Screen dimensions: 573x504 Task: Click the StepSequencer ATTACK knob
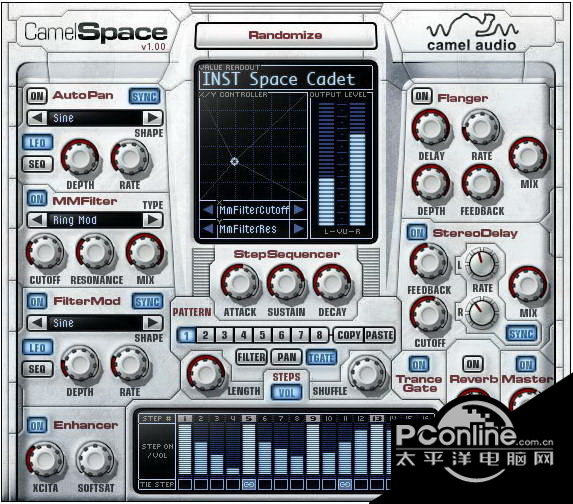coord(240,283)
